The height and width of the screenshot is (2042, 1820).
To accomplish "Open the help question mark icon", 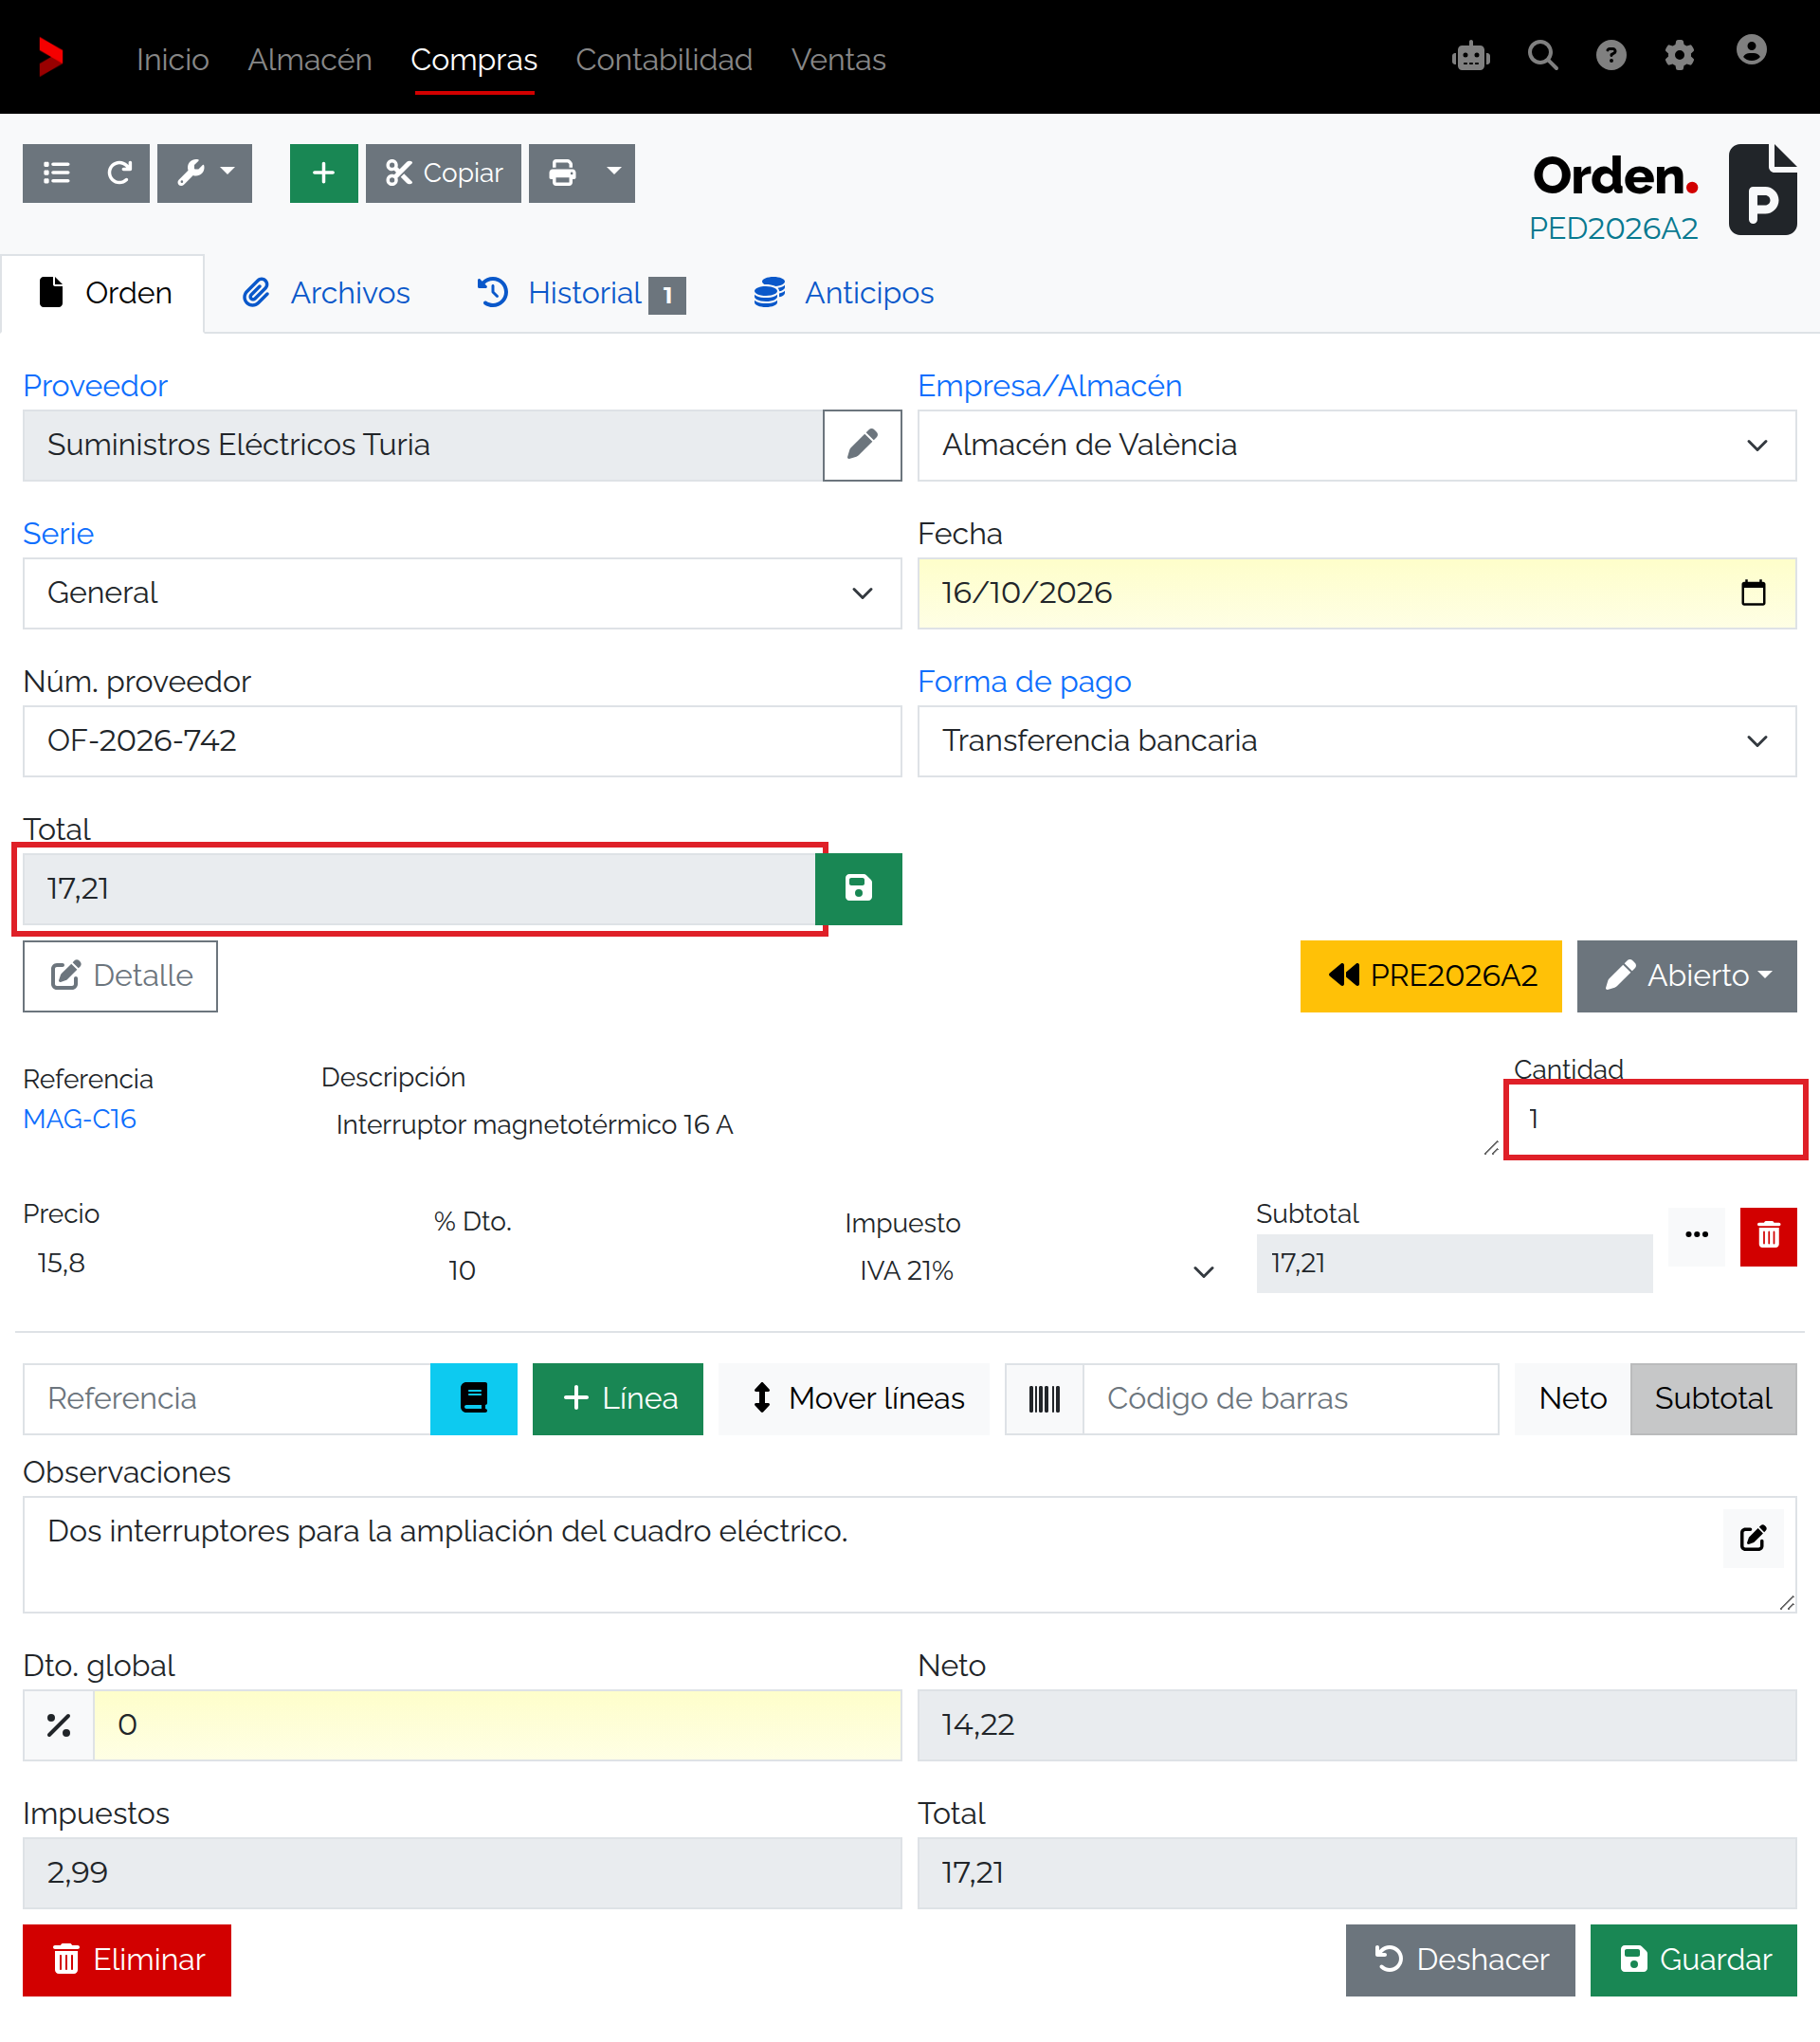I will point(1610,56).
